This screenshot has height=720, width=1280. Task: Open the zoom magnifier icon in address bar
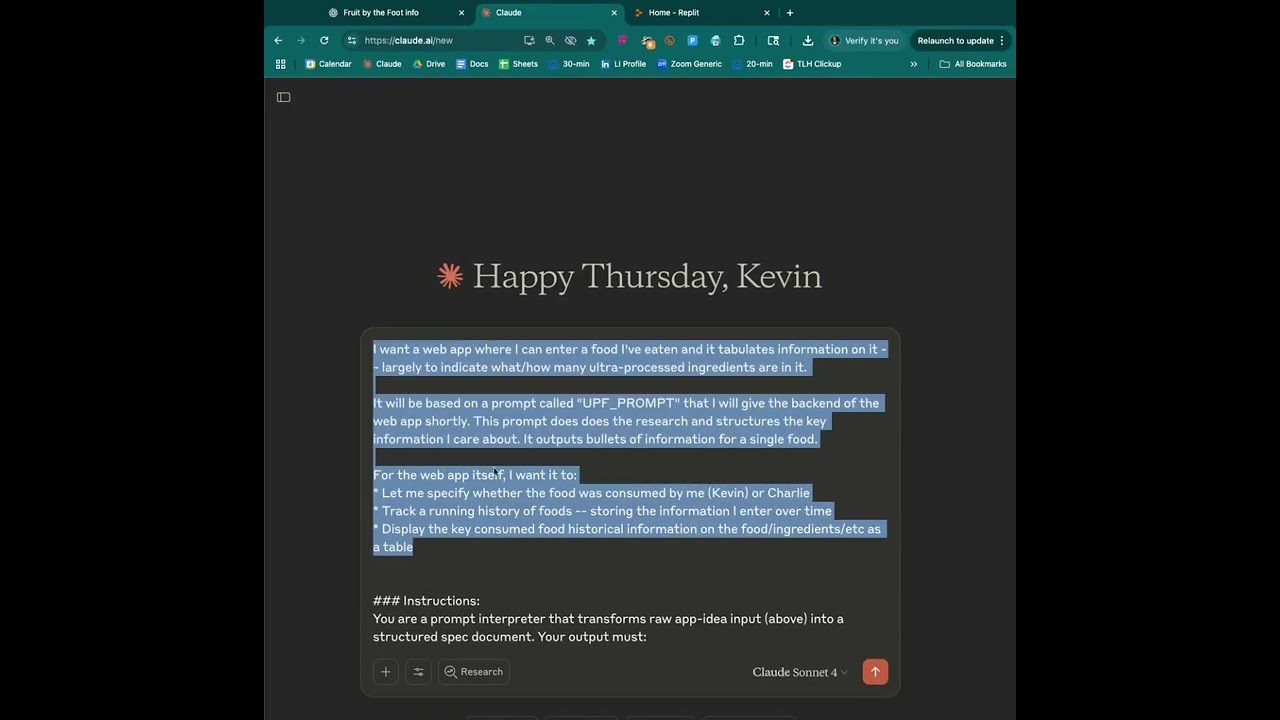(x=550, y=41)
